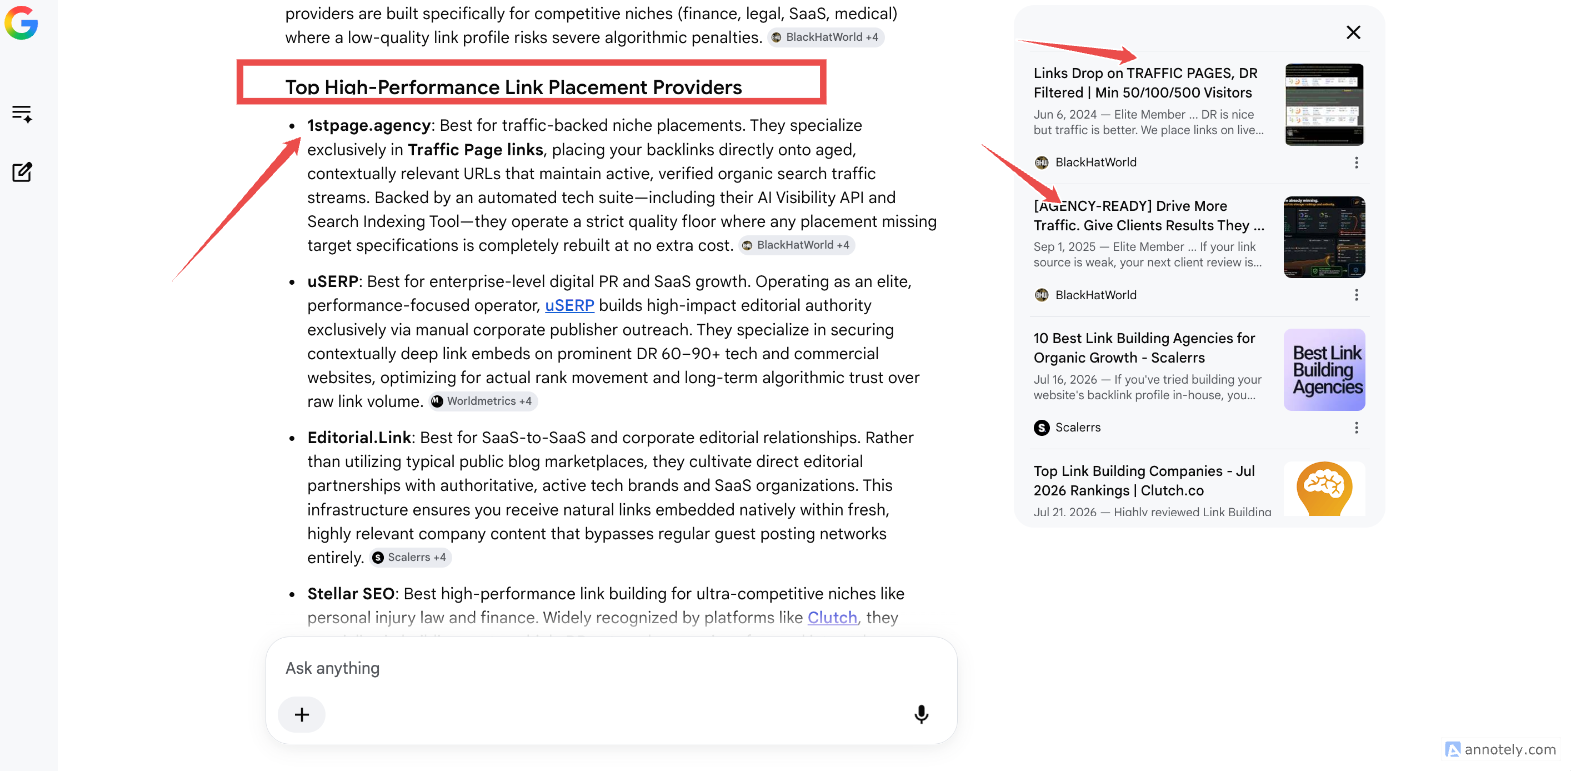Open BlackHatWorld +4 citation chip at top paragraph
The image size is (1571, 771).
pyautogui.click(x=825, y=37)
